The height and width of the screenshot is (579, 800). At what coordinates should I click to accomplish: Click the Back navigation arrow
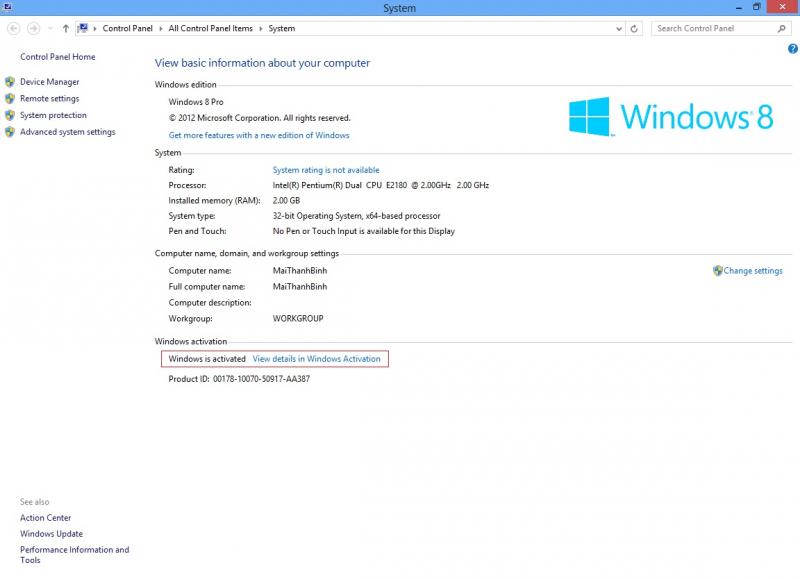[x=14, y=29]
